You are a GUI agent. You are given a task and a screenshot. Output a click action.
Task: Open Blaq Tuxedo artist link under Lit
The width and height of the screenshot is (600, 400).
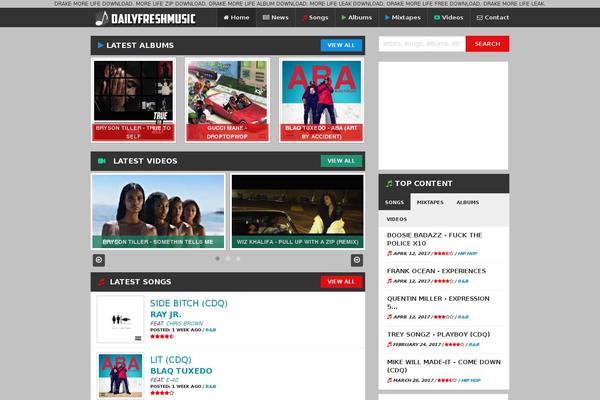[x=181, y=371]
